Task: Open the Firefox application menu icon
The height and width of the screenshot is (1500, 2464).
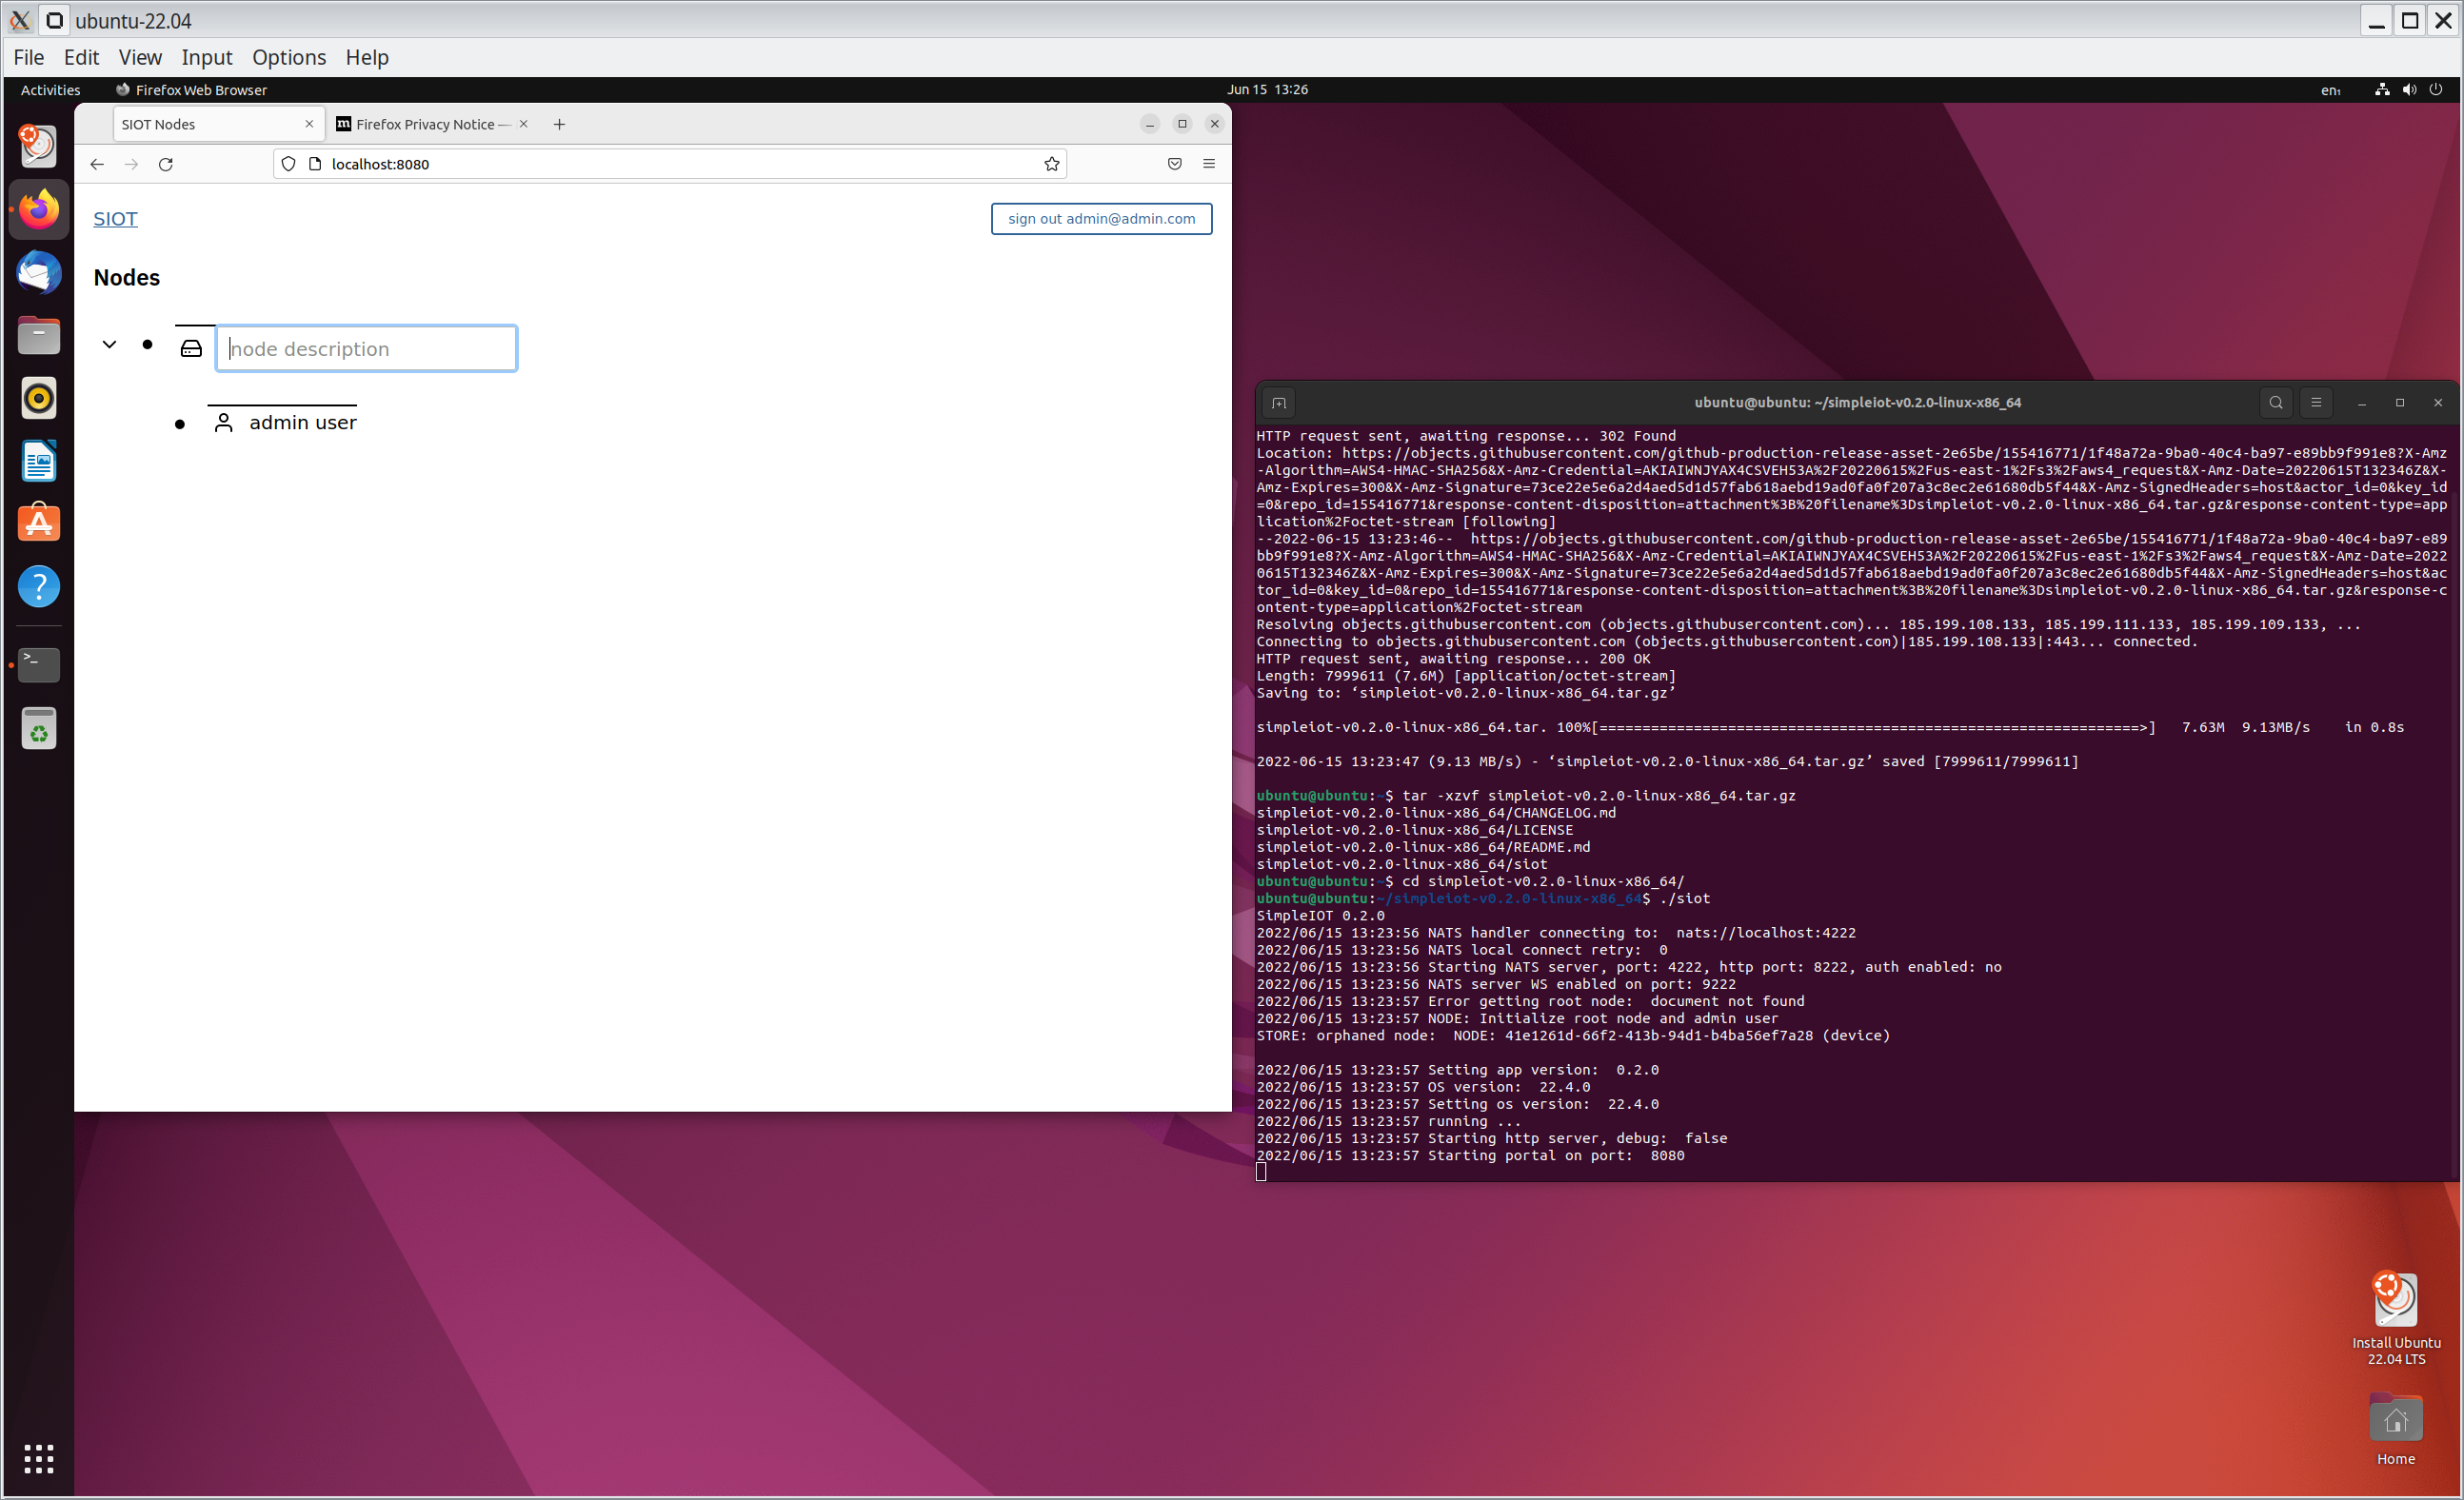Action: pyautogui.click(x=1209, y=164)
